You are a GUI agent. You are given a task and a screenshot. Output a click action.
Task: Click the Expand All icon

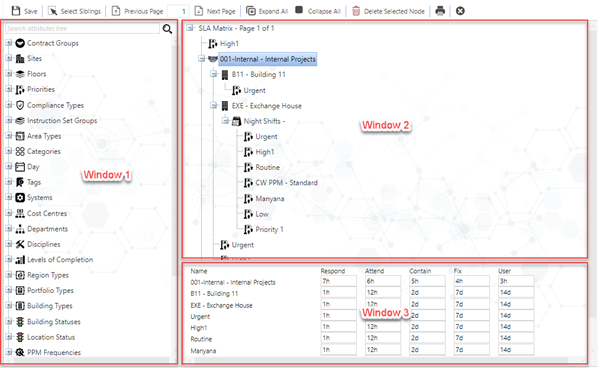click(x=251, y=11)
